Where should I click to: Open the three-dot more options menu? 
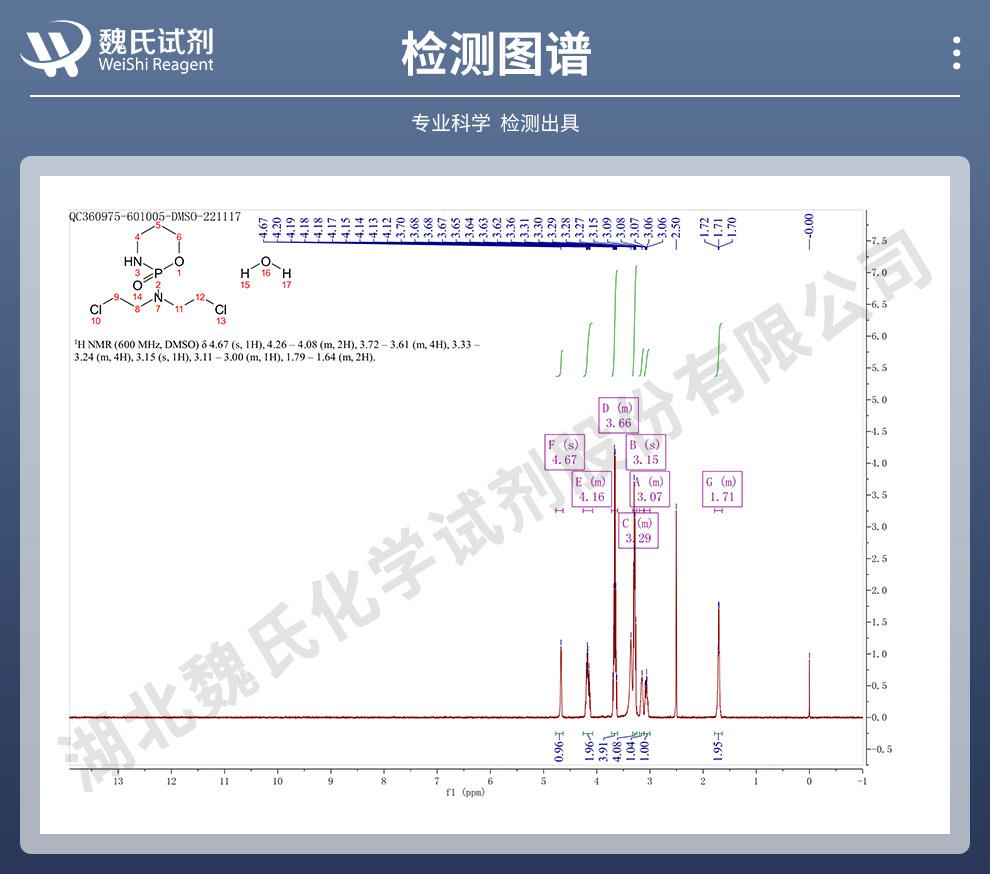[x=957, y=52]
